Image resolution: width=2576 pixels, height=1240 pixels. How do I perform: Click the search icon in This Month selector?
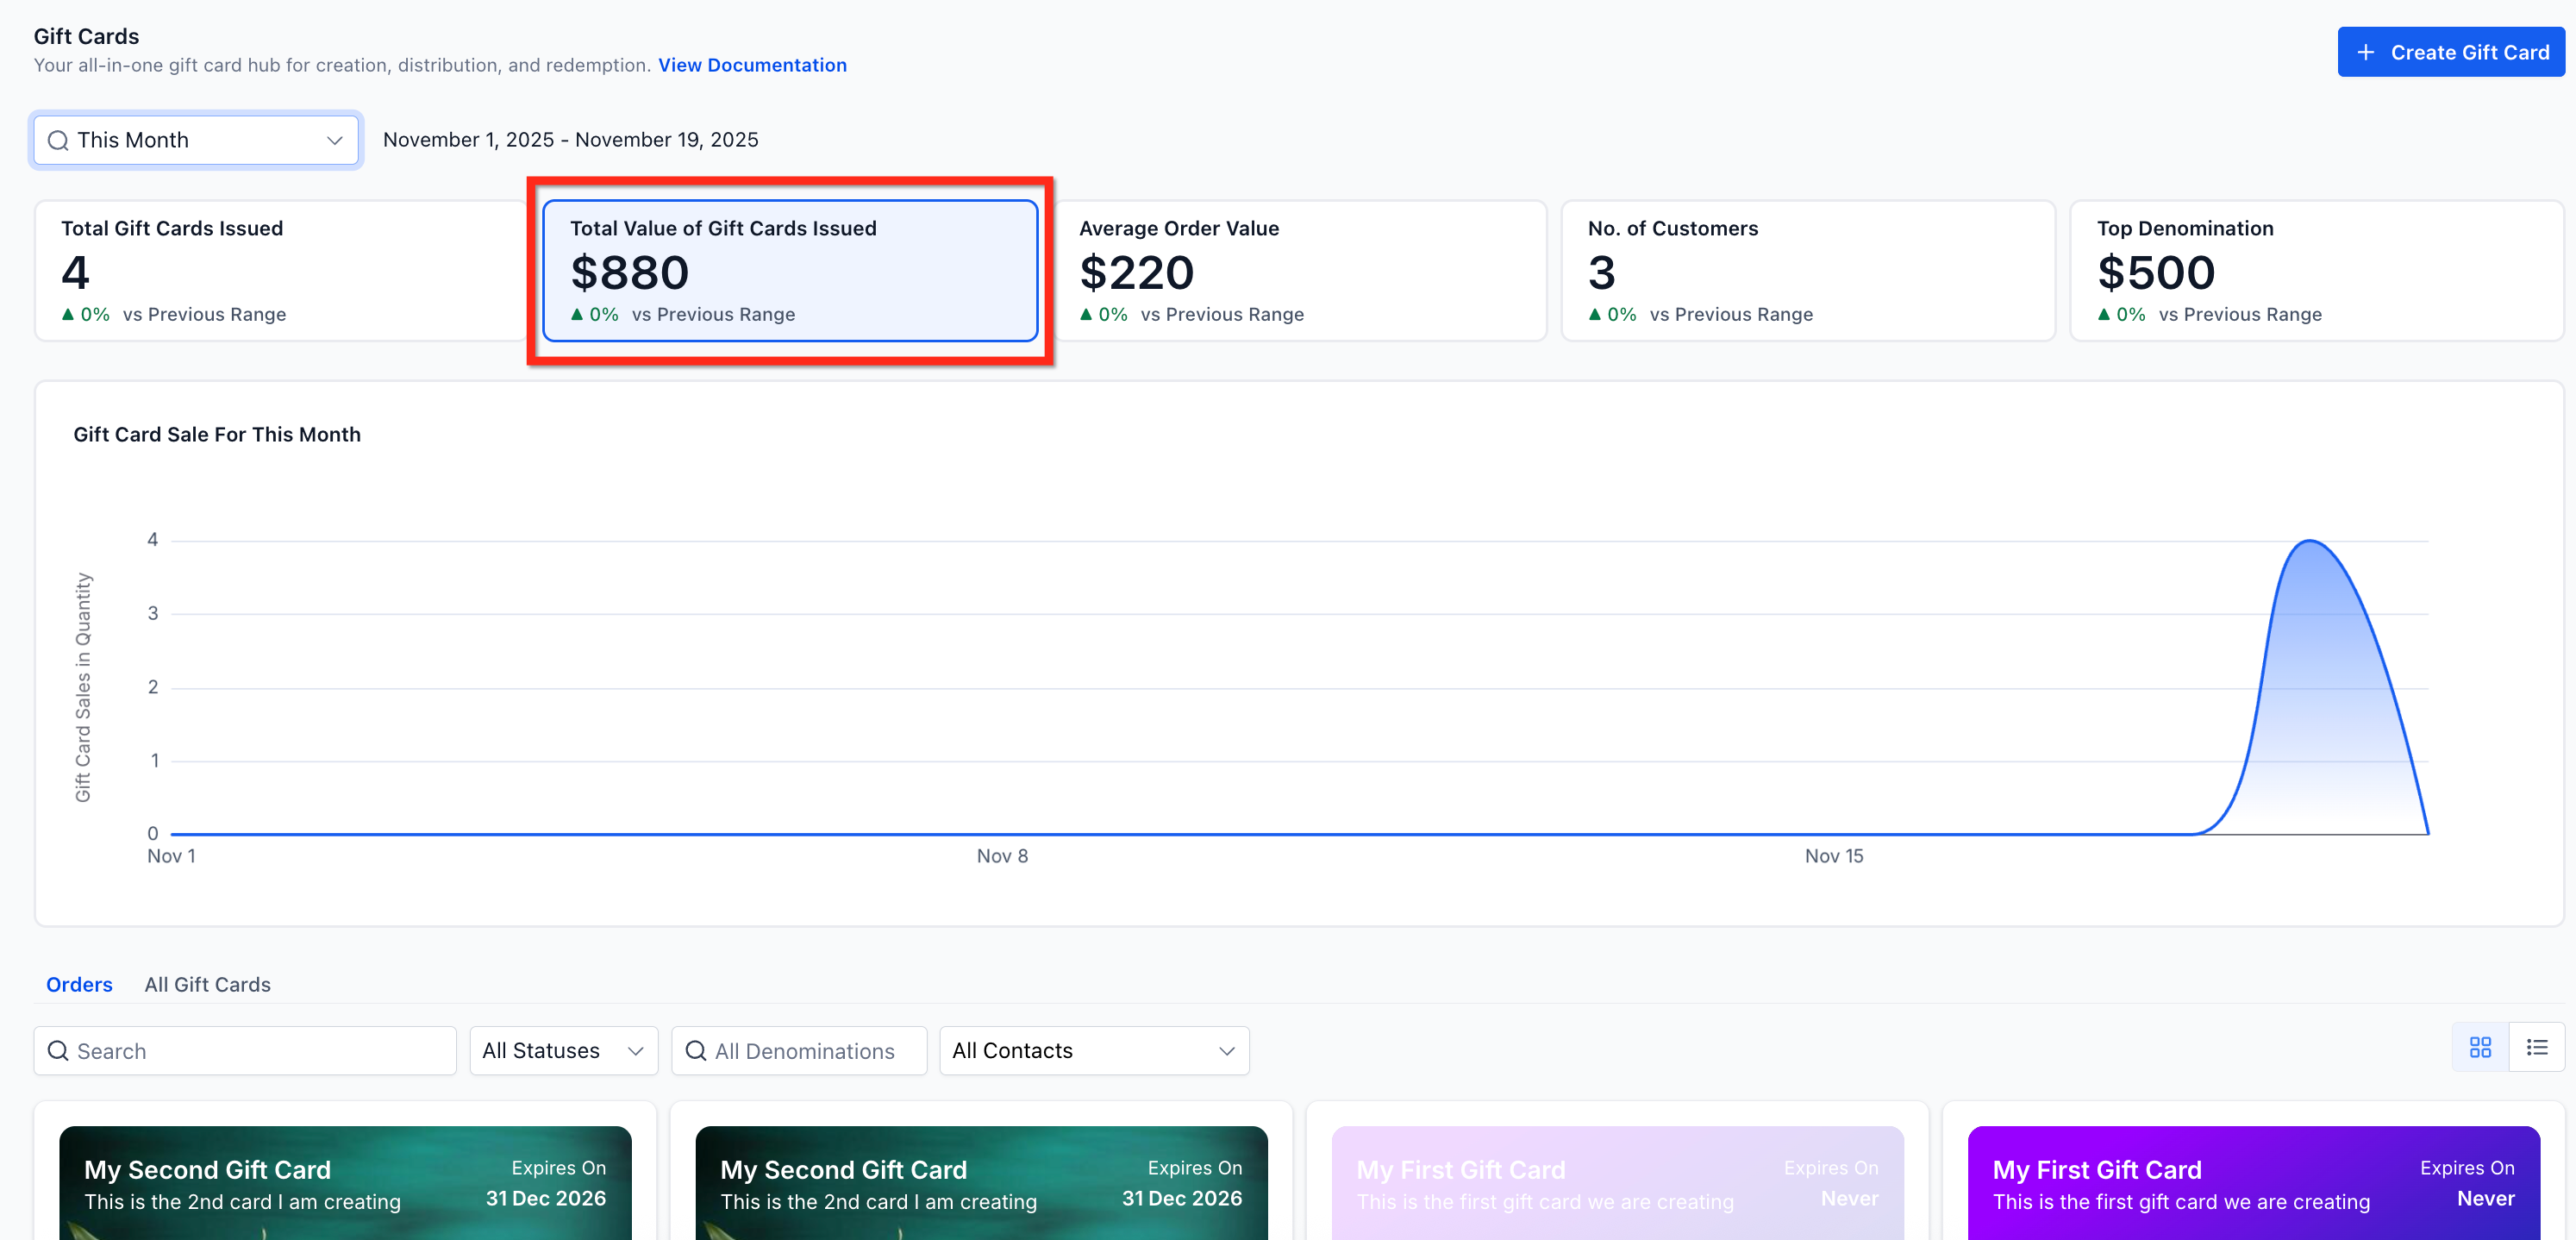pyautogui.click(x=58, y=140)
